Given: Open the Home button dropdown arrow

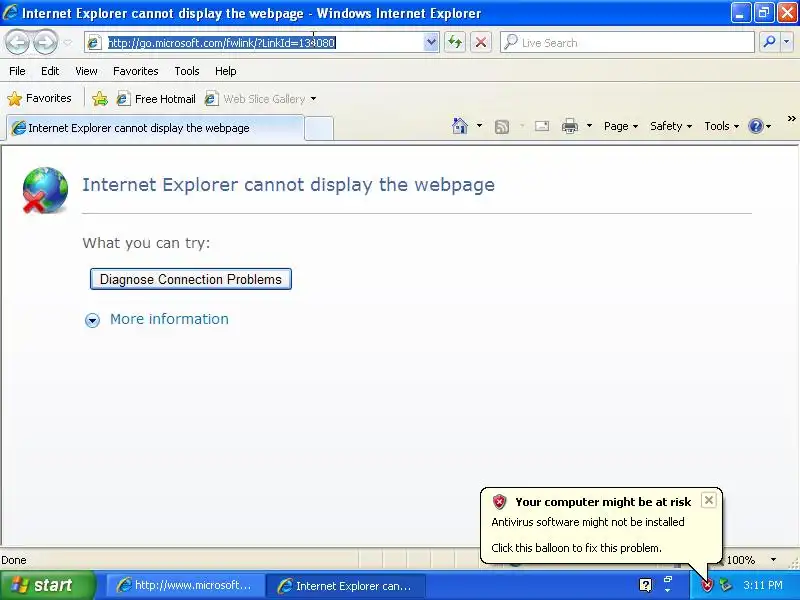Looking at the screenshot, I should [479, 126].
